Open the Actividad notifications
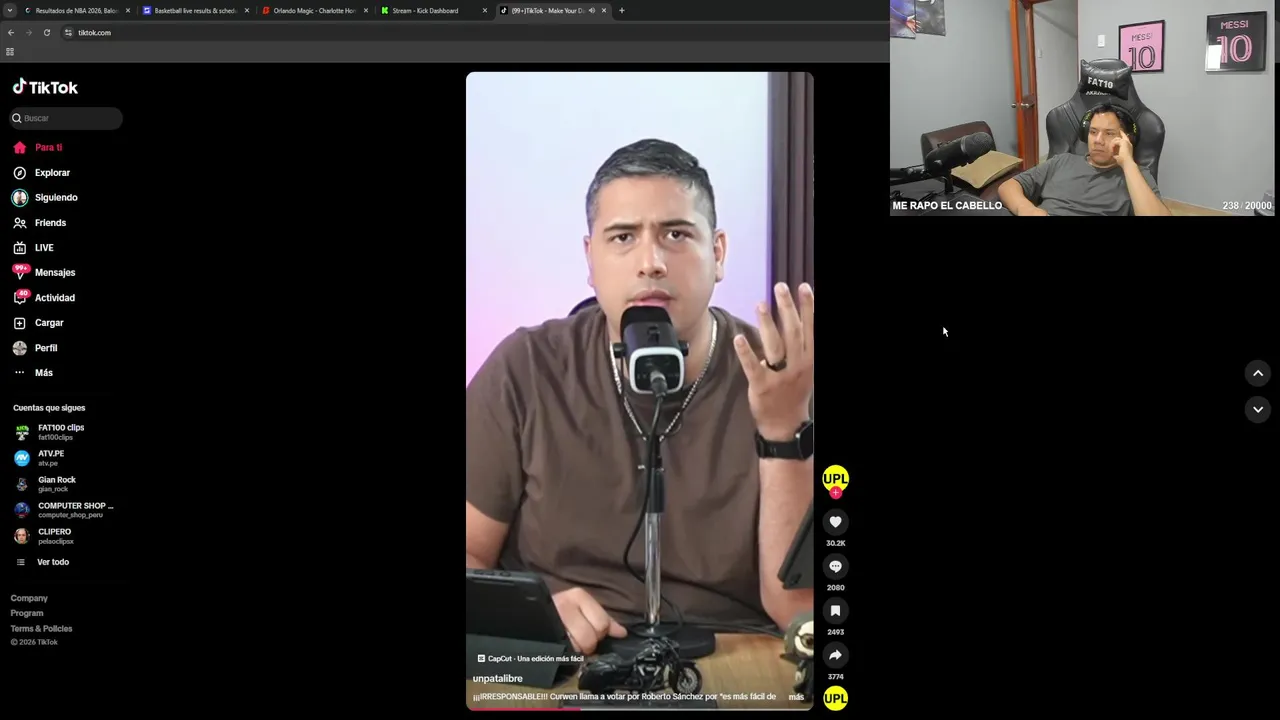Image resolution: width=1280 pixels, height=720 pixels. (x=55, y=298)
